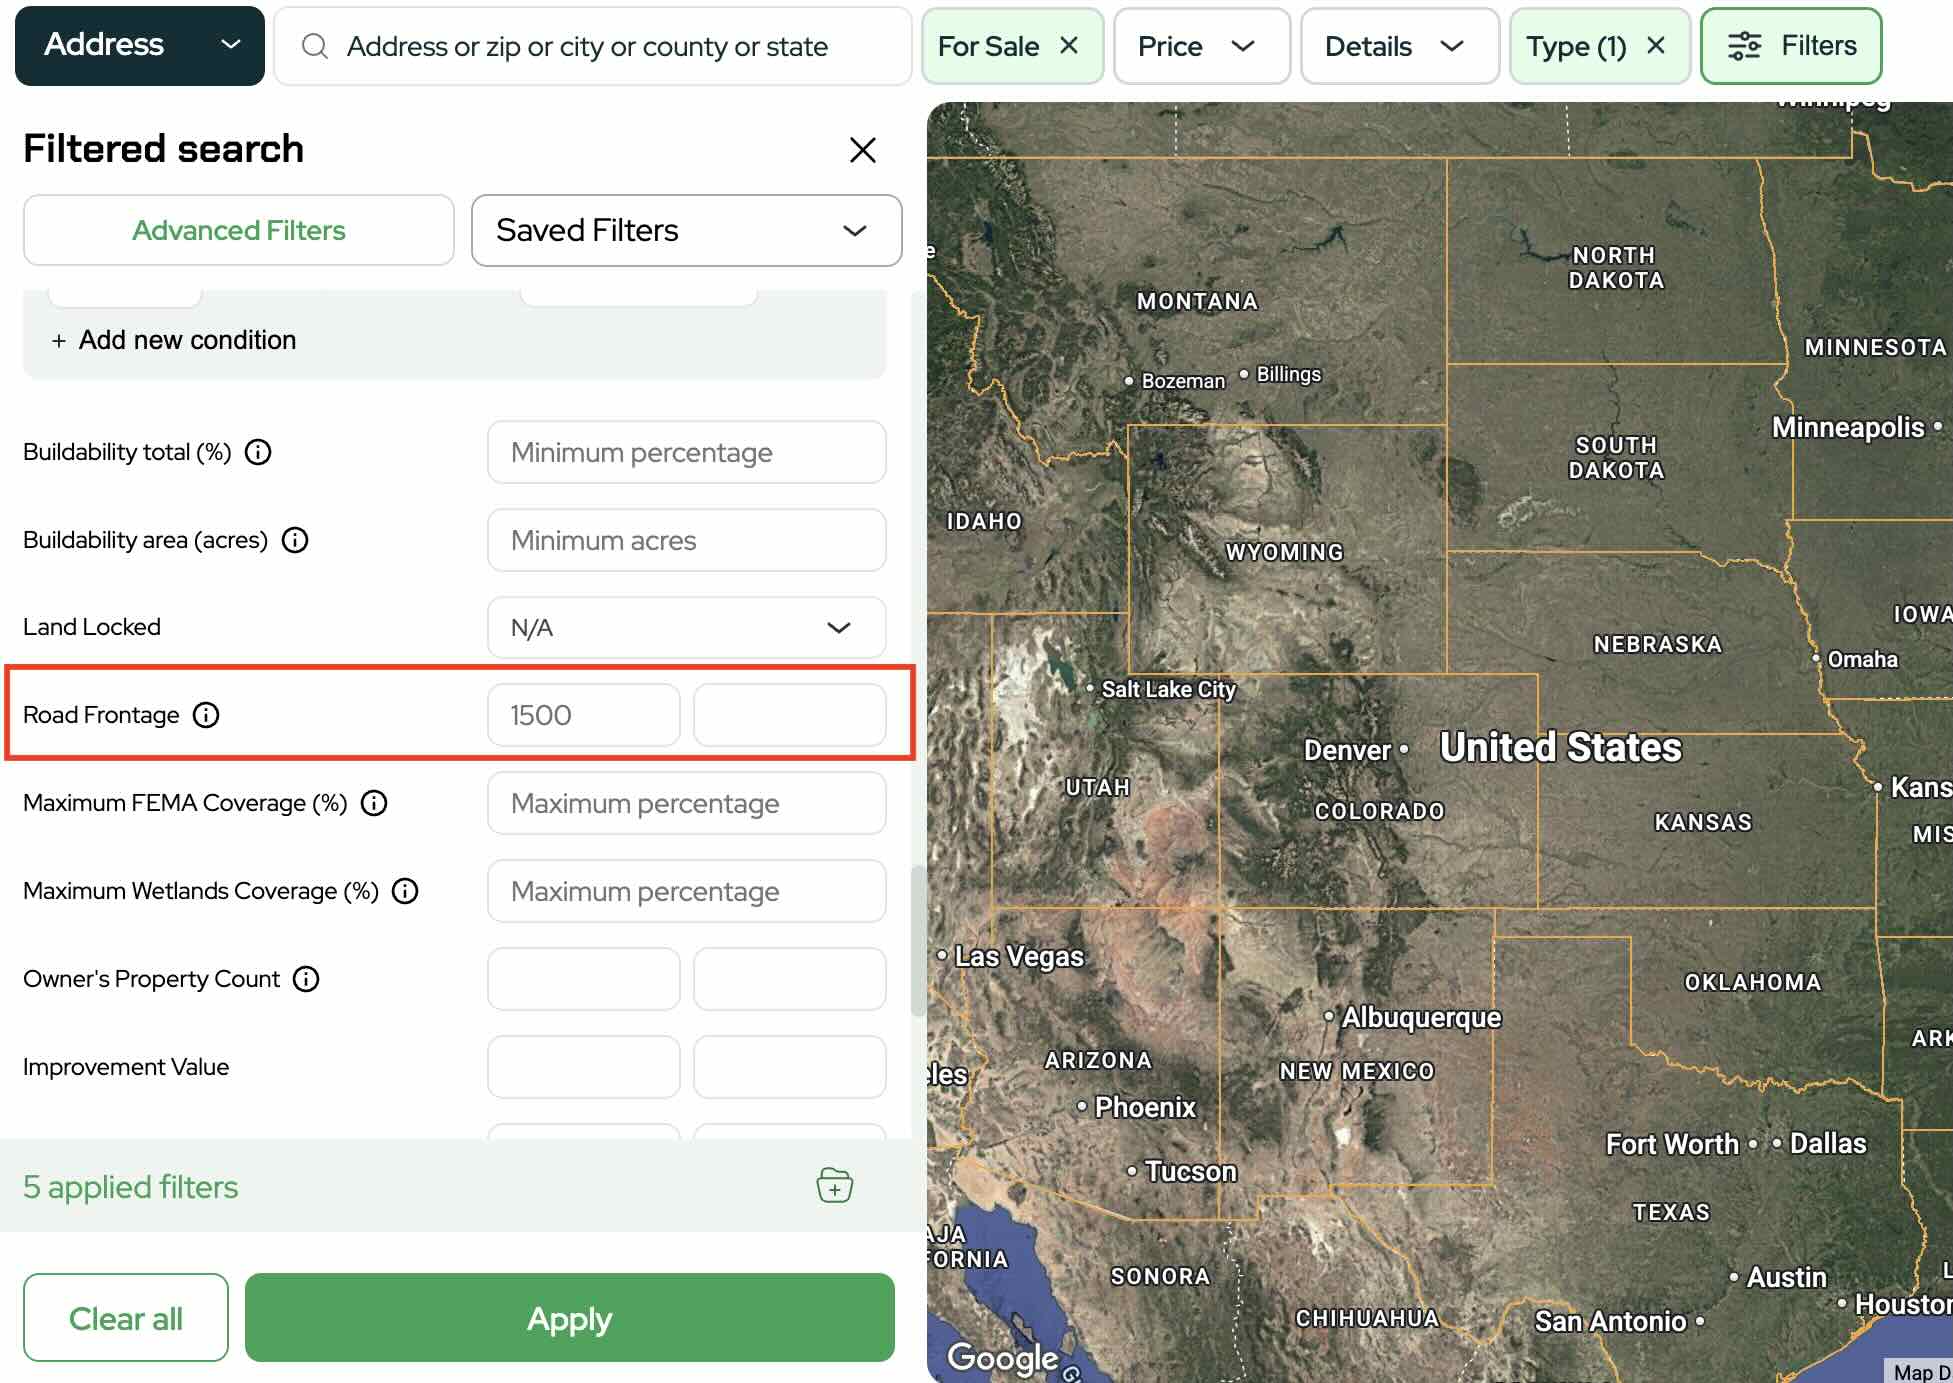Close the Filtered search panel
This screenshot has width=1953, height=1383.
pyautogui.click(x=862, y=150)
